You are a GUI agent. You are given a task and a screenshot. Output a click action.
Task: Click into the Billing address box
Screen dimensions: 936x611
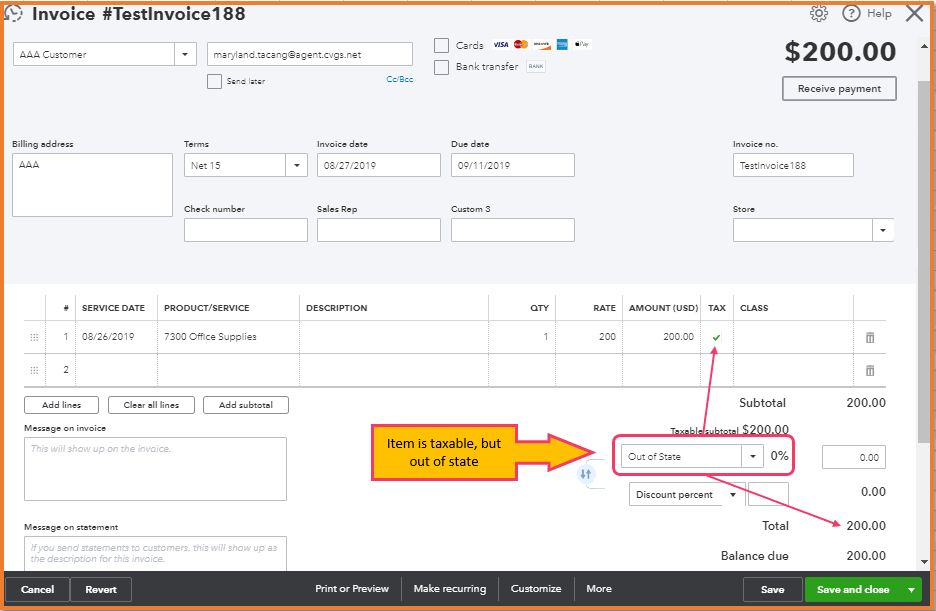click(x=93, y=185)
